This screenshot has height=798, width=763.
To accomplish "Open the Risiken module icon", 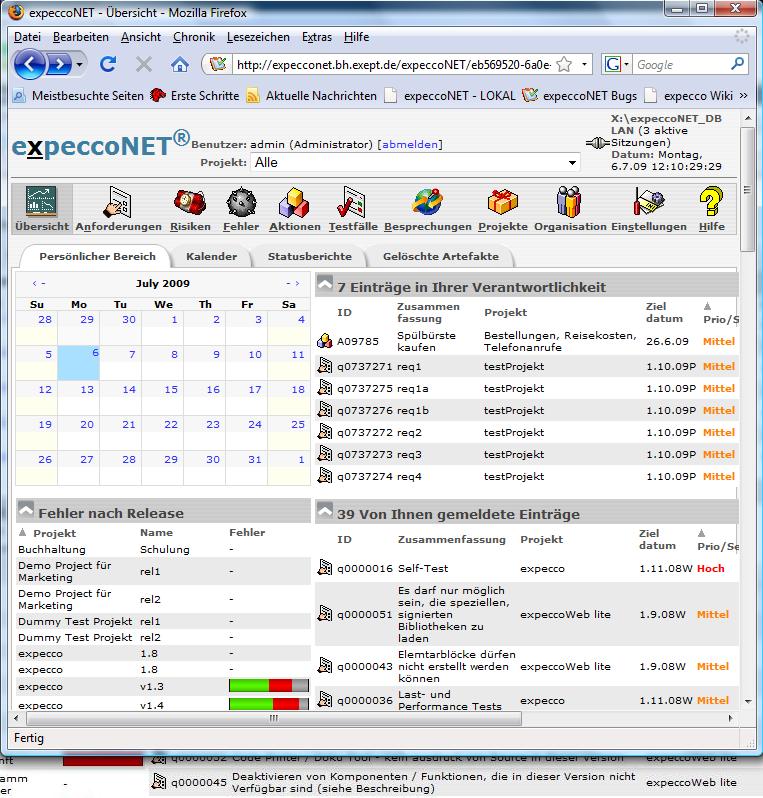I will (190, 204).
